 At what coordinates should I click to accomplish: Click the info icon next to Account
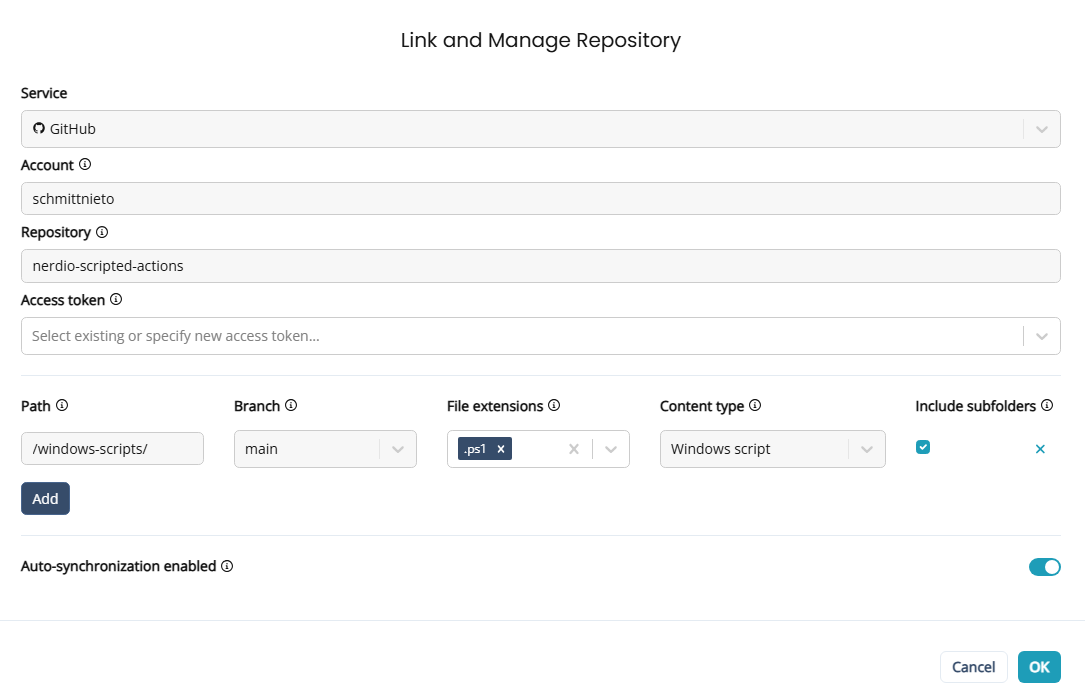coord(85,164)
